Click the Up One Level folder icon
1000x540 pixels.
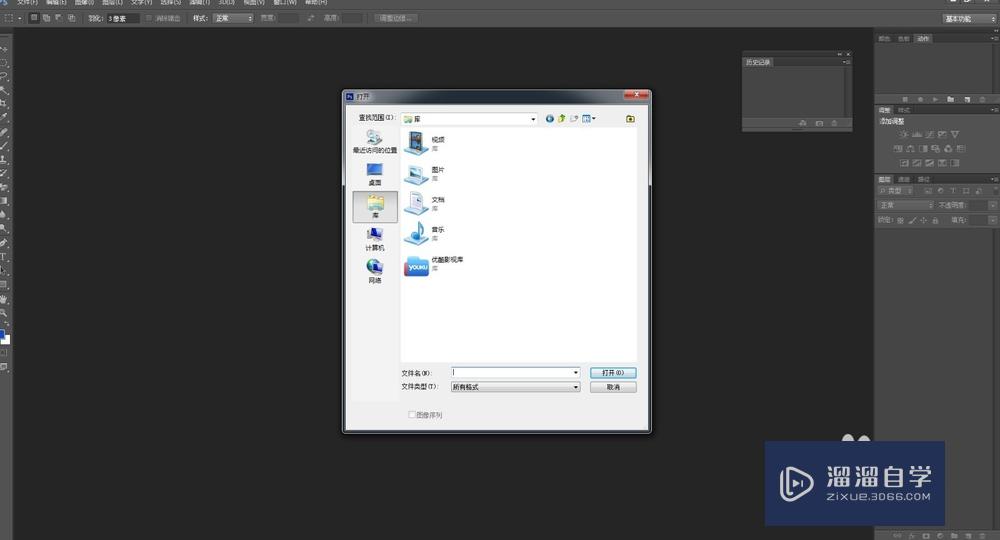(x=562, y=119)
